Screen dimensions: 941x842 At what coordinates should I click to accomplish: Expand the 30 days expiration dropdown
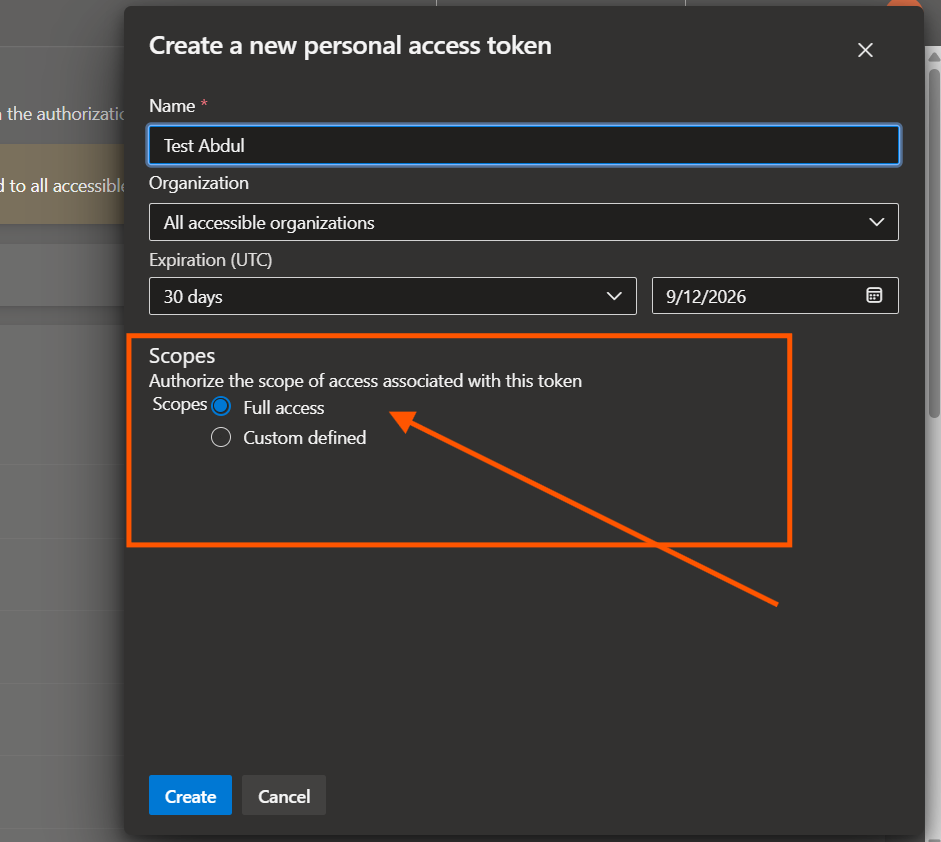click(x=392, y=296)
